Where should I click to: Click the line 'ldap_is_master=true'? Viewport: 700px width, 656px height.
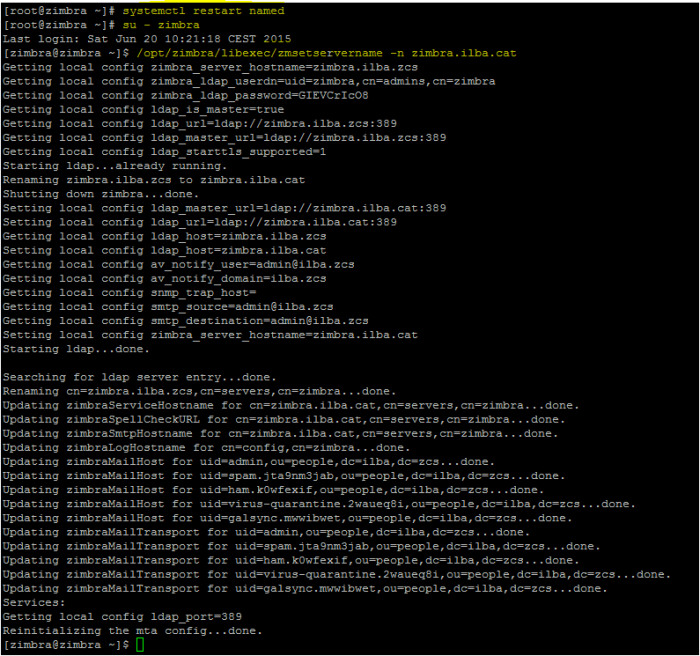click(143, 109)
